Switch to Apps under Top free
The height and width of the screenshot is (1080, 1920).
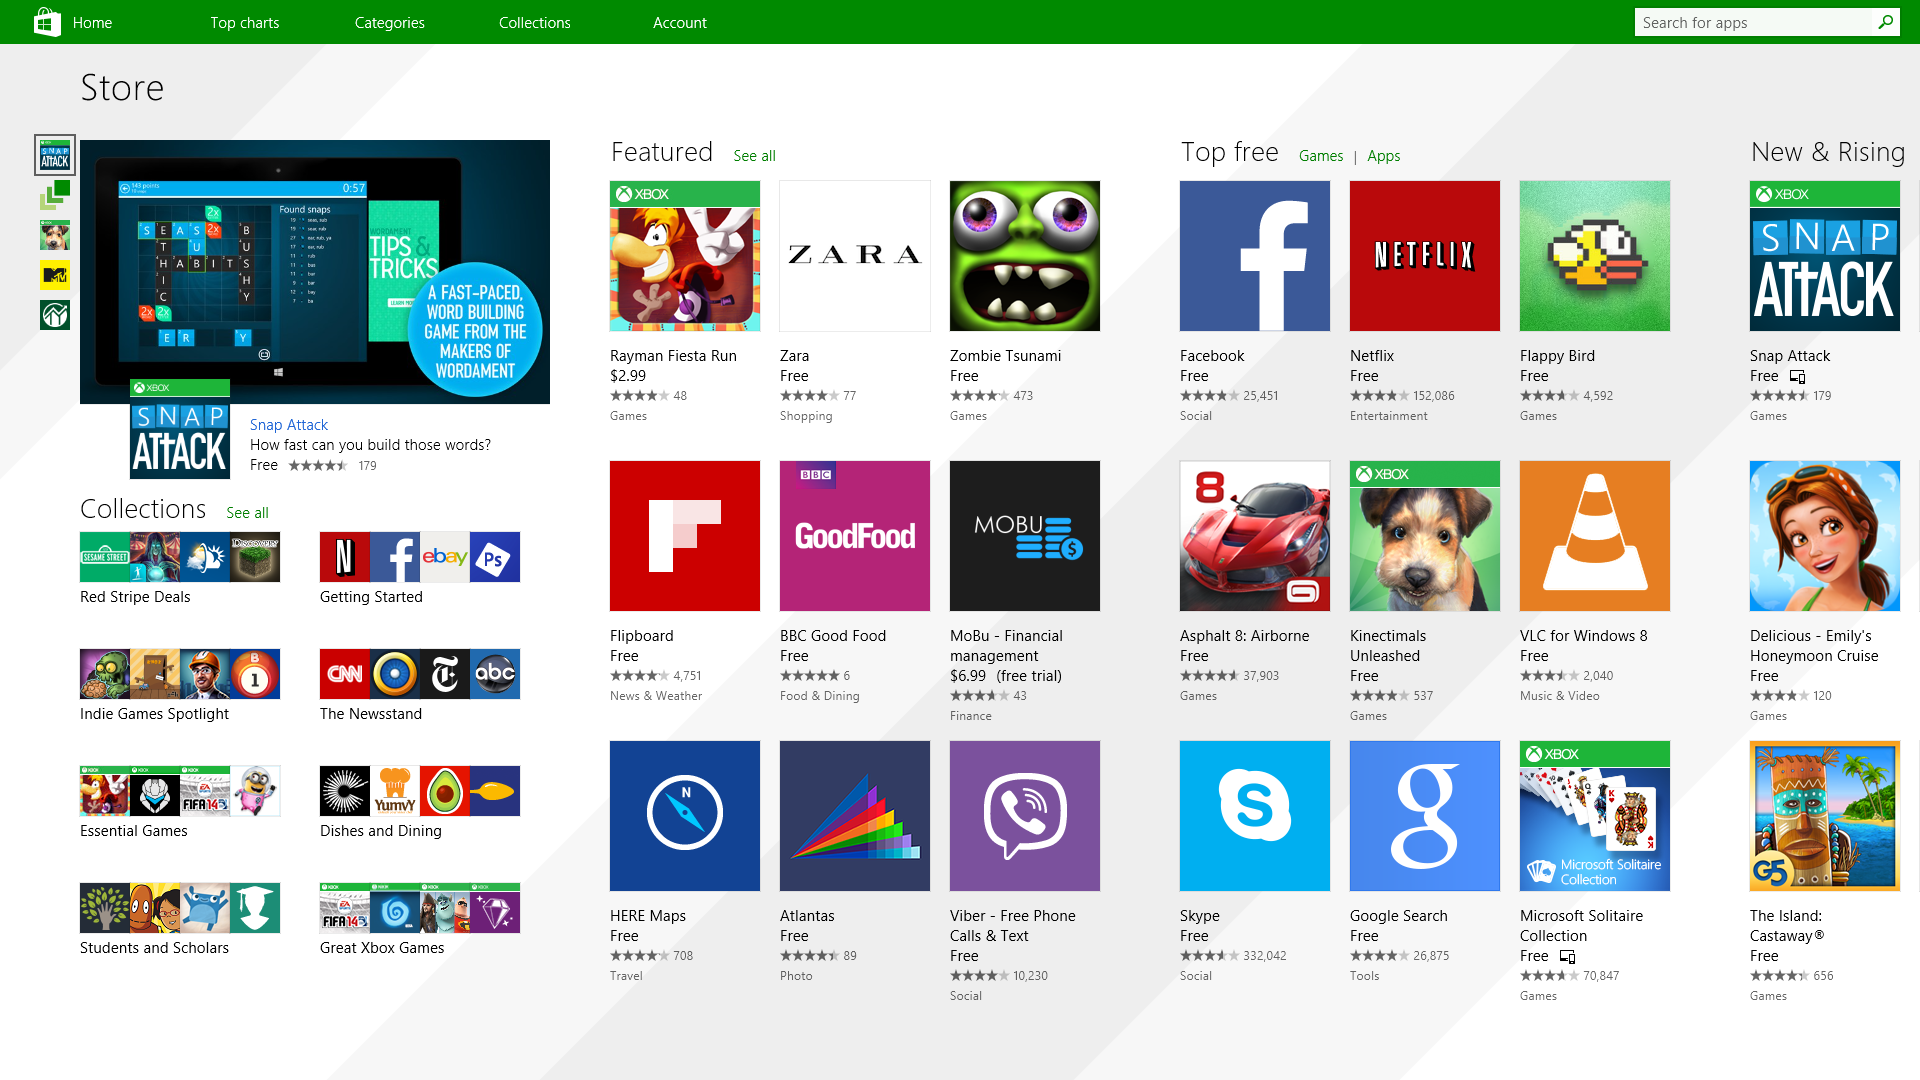pyautogui.click(x=1382, y=154)
